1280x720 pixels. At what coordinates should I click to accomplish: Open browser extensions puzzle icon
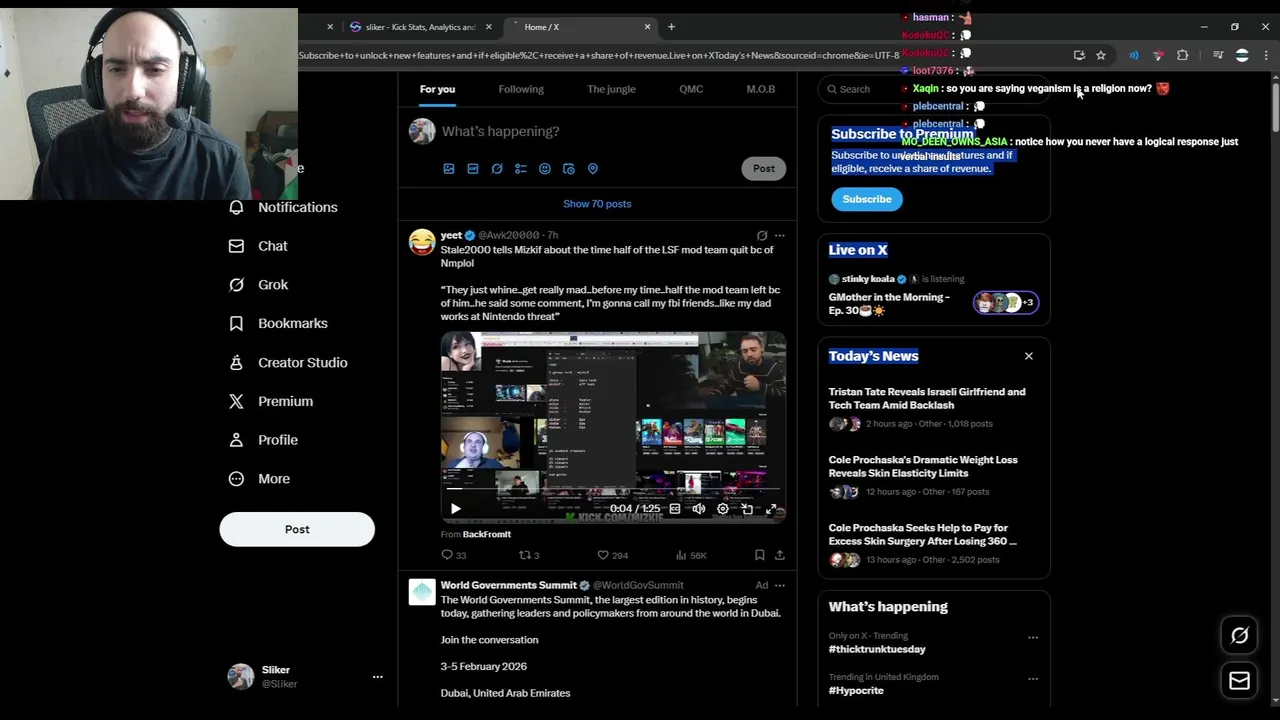click(1182, 56)
